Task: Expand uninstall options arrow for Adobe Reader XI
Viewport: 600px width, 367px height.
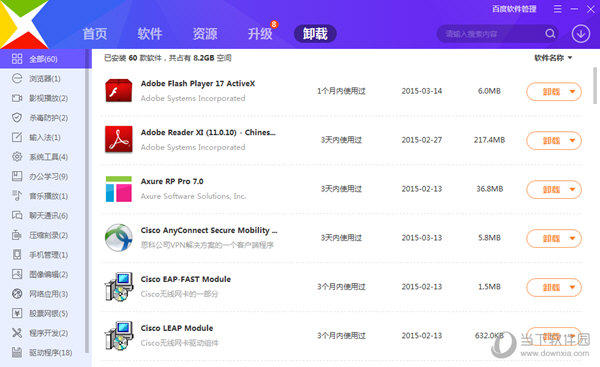Action: (x=572, y=140)
